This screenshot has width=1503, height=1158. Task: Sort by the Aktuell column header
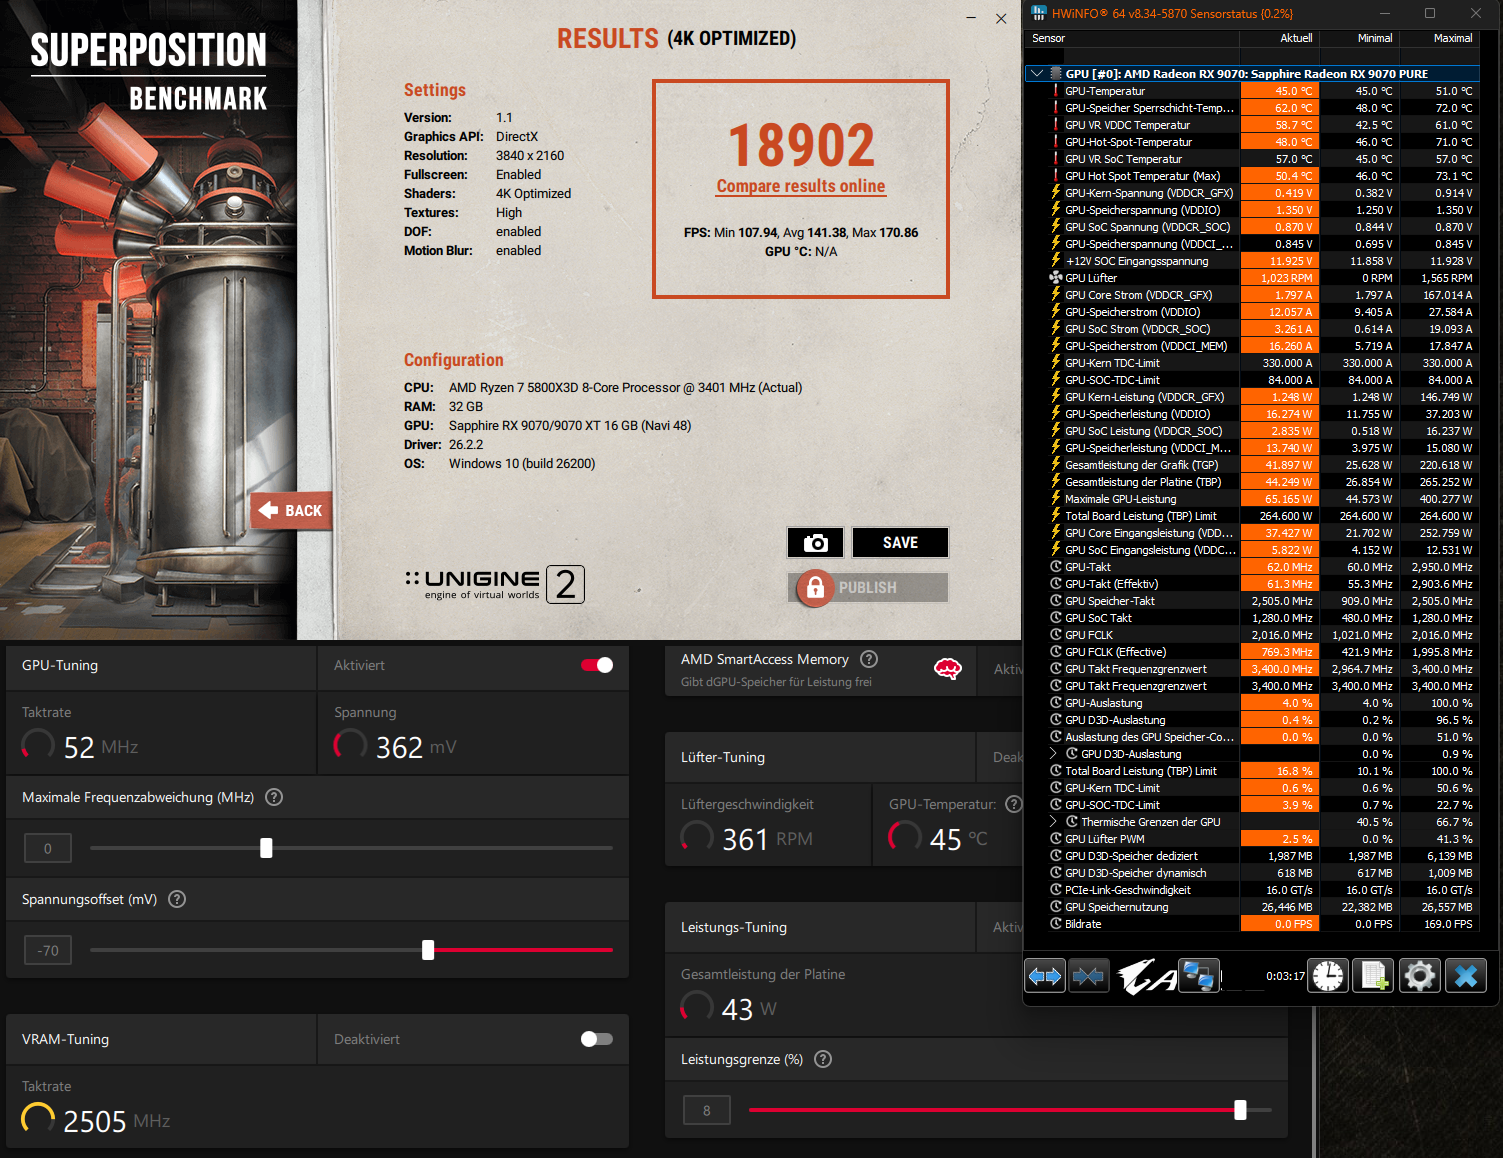(1280, 38)
